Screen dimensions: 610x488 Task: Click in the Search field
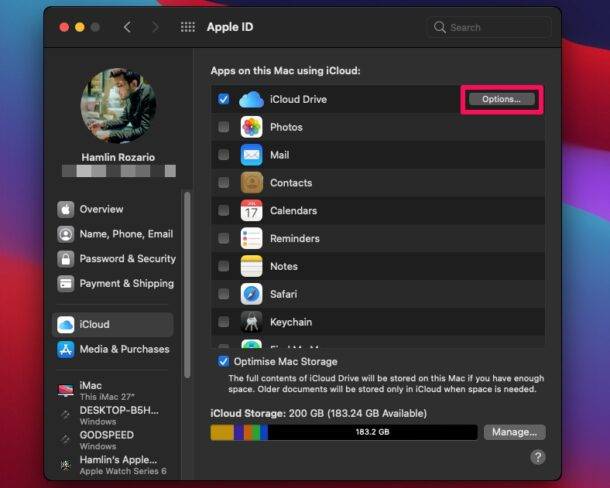pyautogui.click(x=489, y=27)
